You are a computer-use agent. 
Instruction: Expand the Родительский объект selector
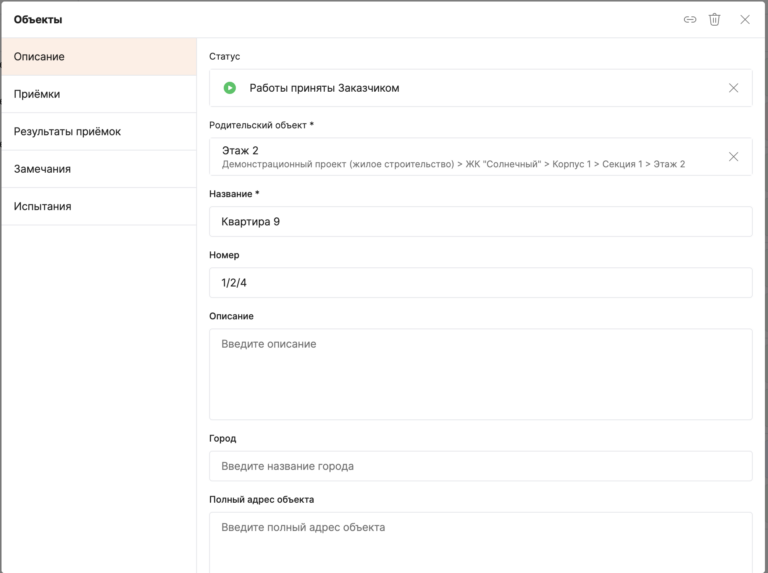(470, 150)
